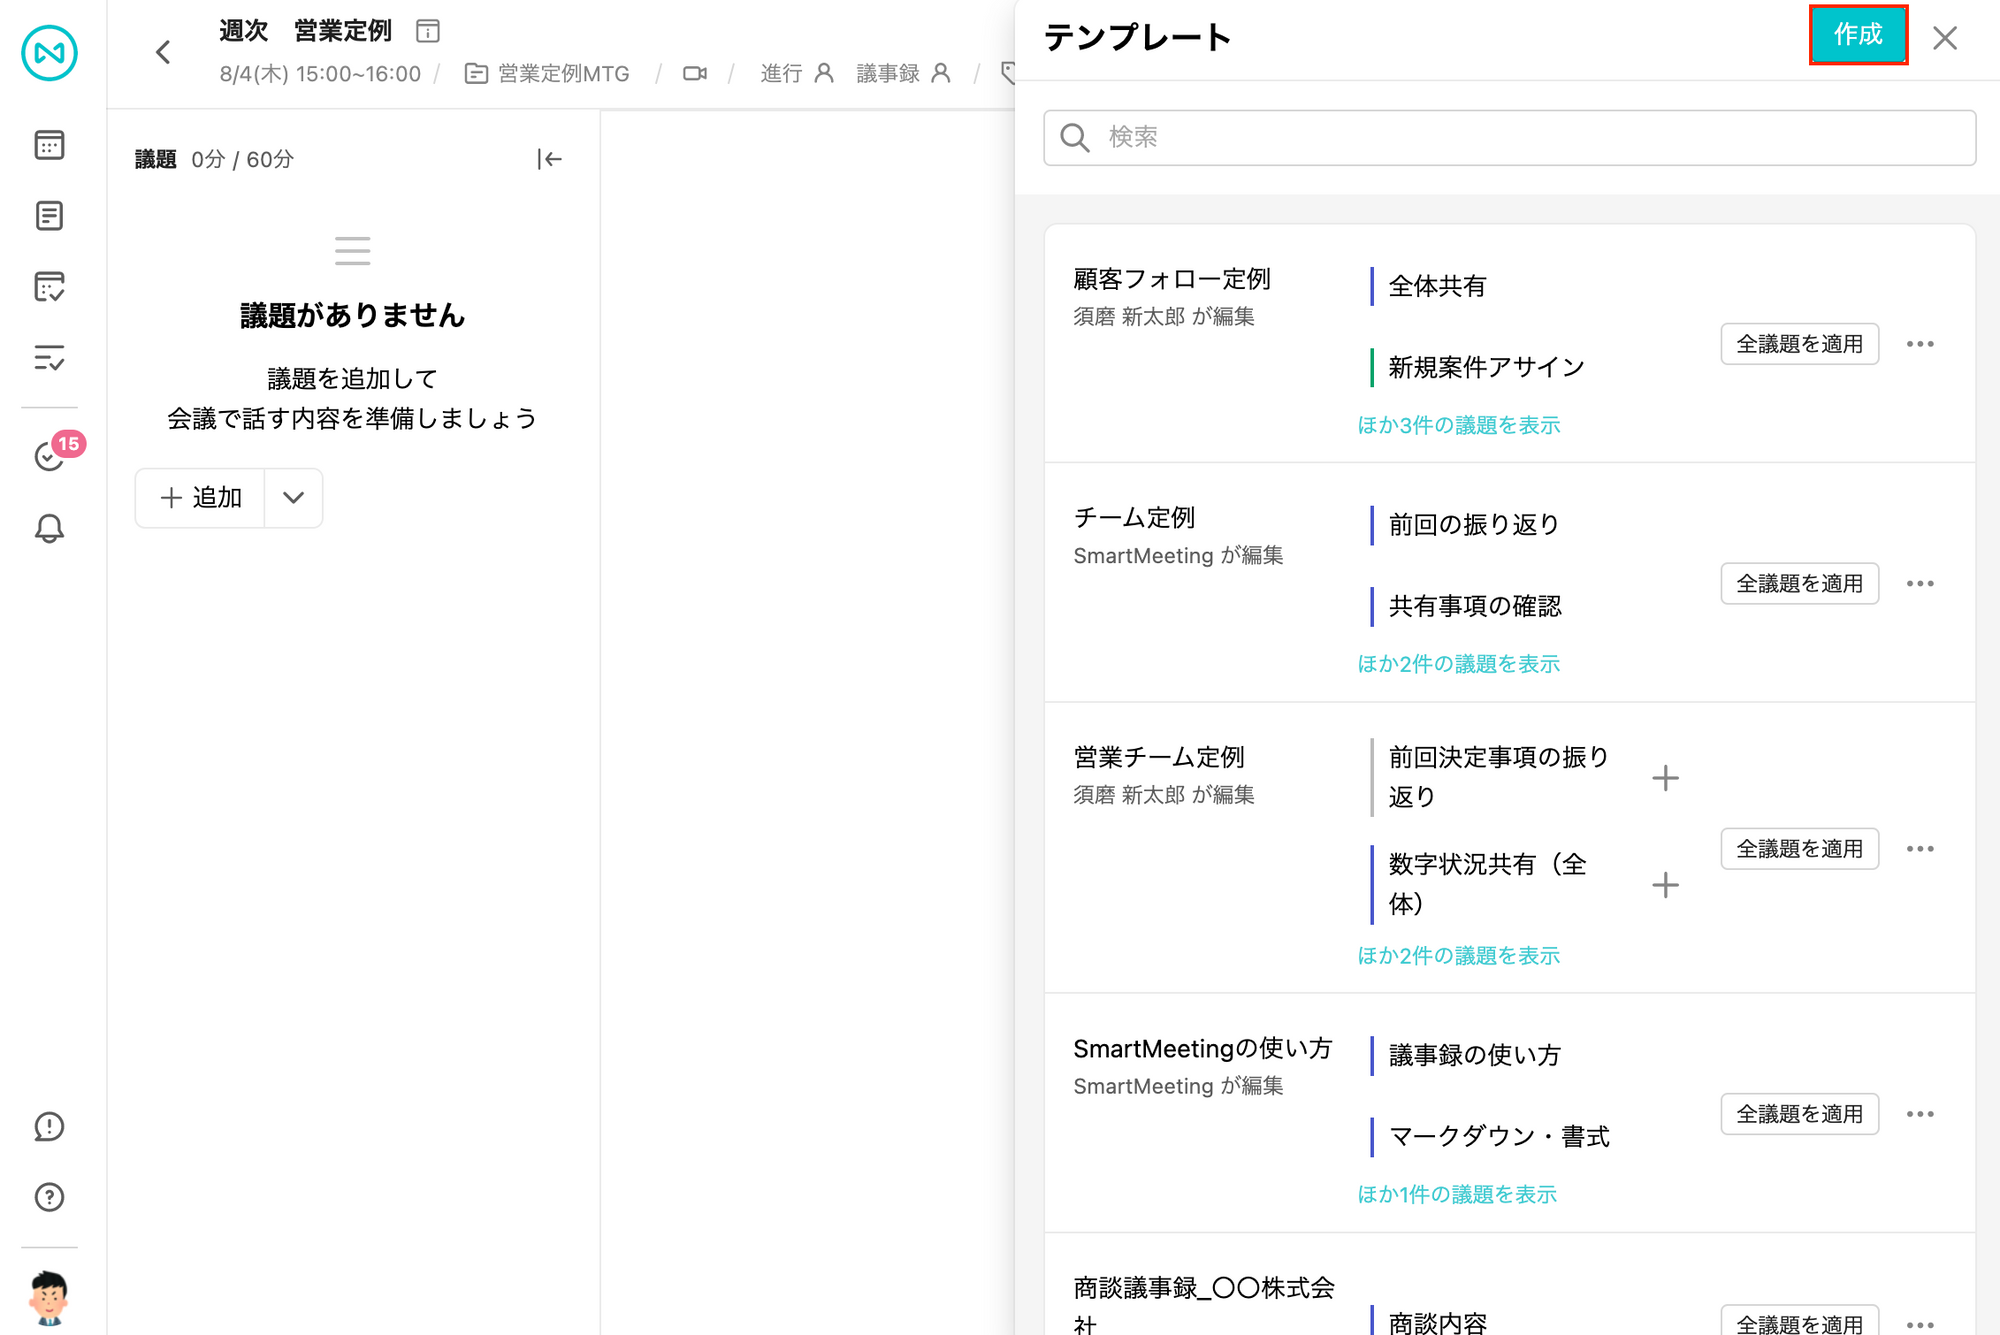Open more options for 営業チーム定例
Viewport: 2000px width, 1335px height.
point(1920,849)
